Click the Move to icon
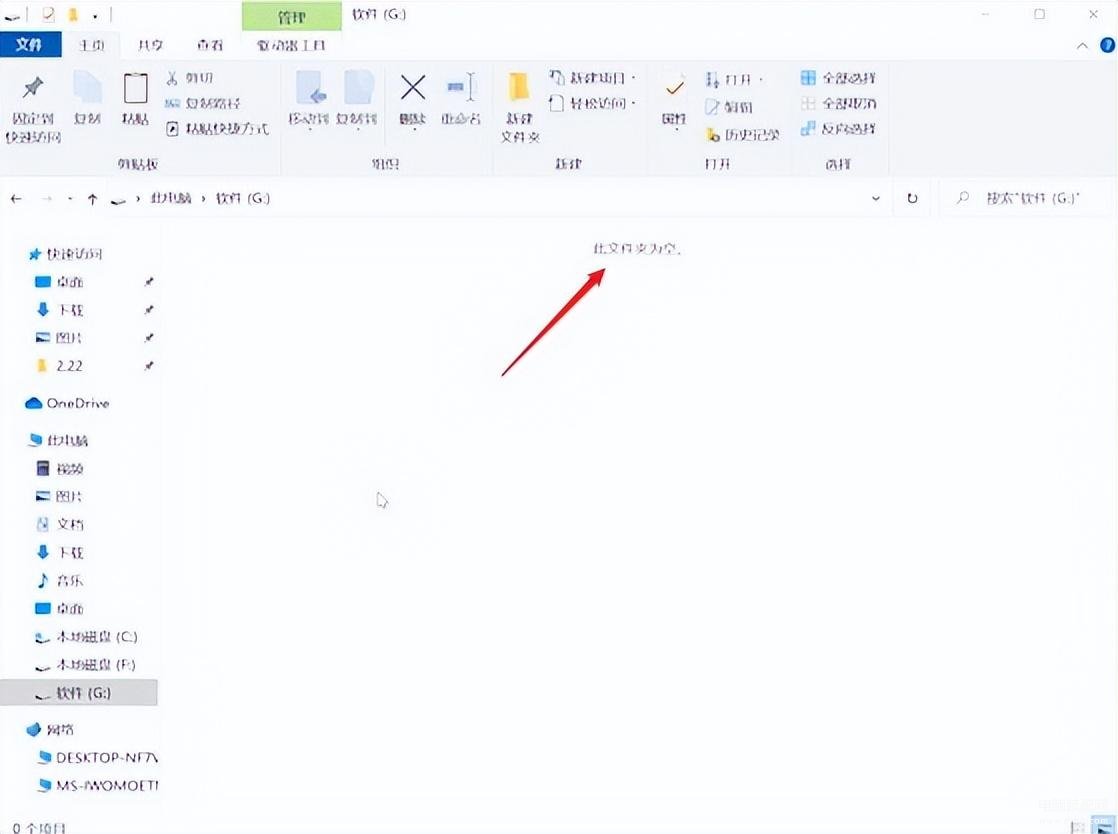Viewport: 1118px width, 834px height. (309, 88)
